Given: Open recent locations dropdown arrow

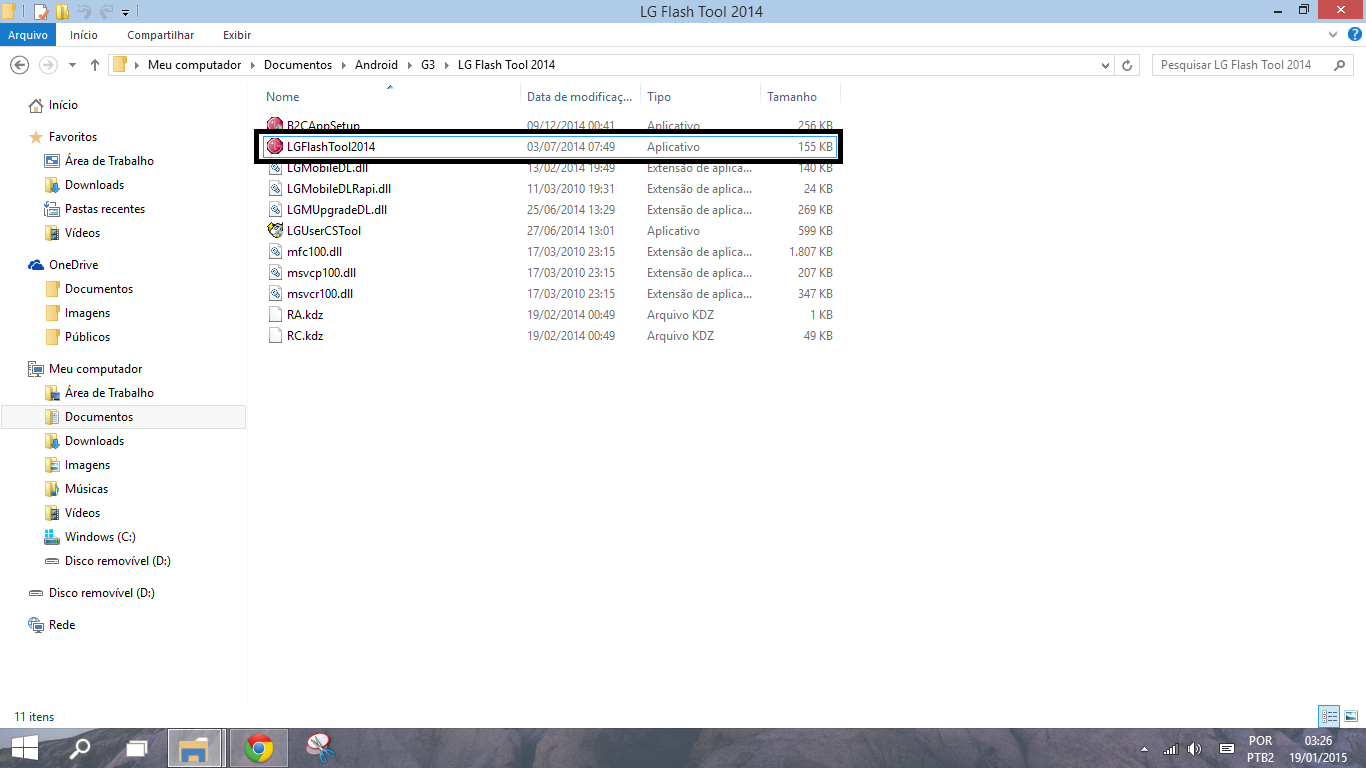Looking at the screenshot, I should click(x=72, y=65).
